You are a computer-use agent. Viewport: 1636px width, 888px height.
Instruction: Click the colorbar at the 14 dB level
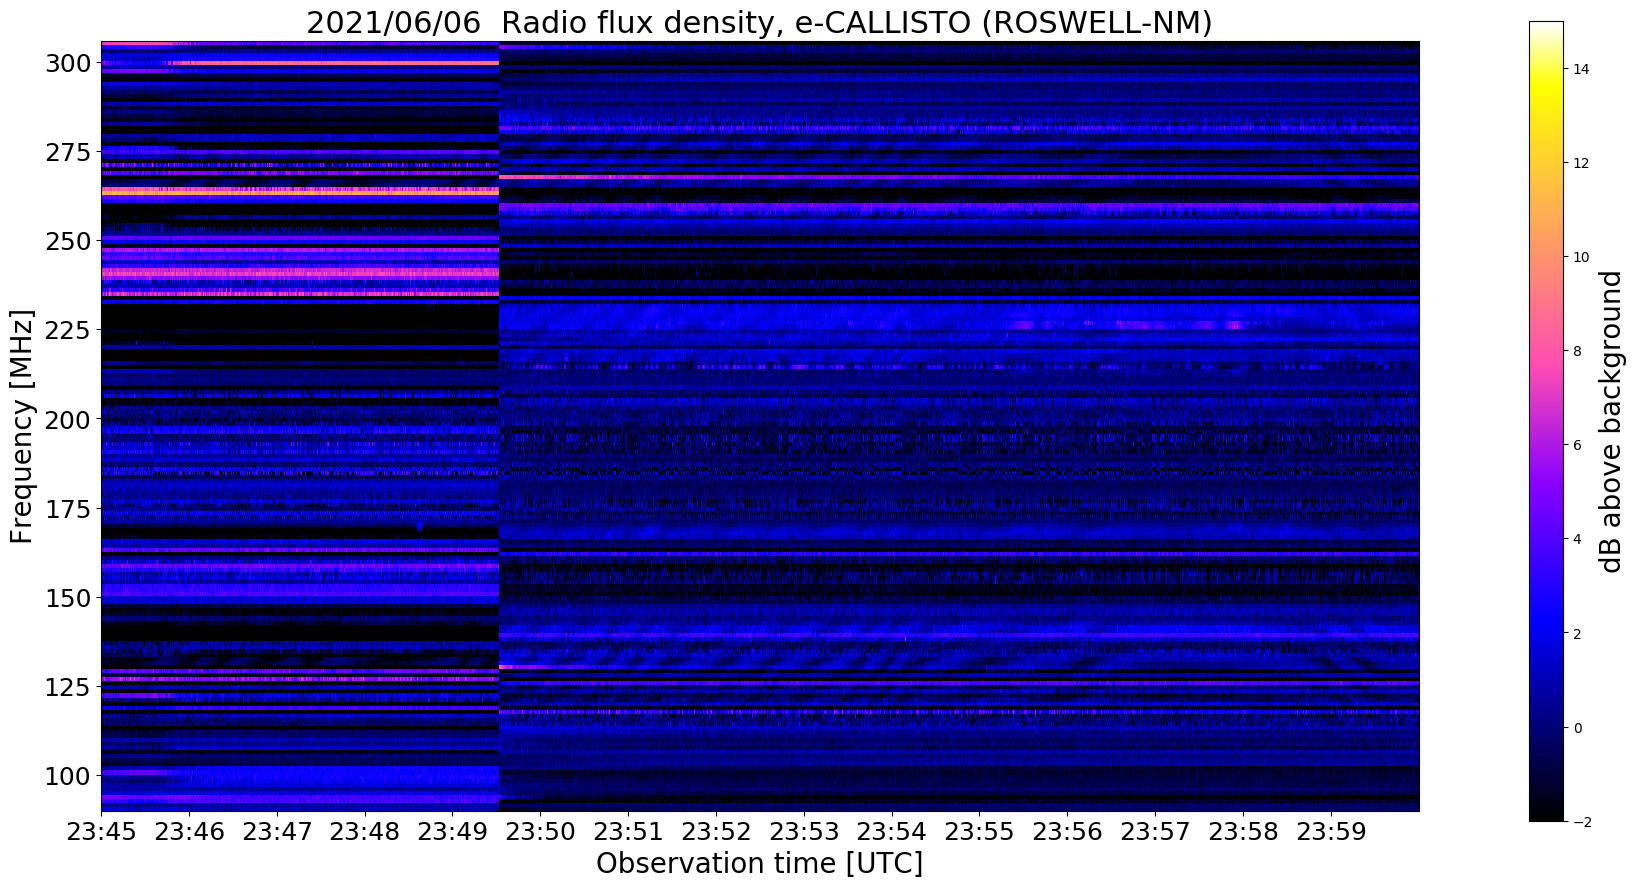coord(1546,69)
